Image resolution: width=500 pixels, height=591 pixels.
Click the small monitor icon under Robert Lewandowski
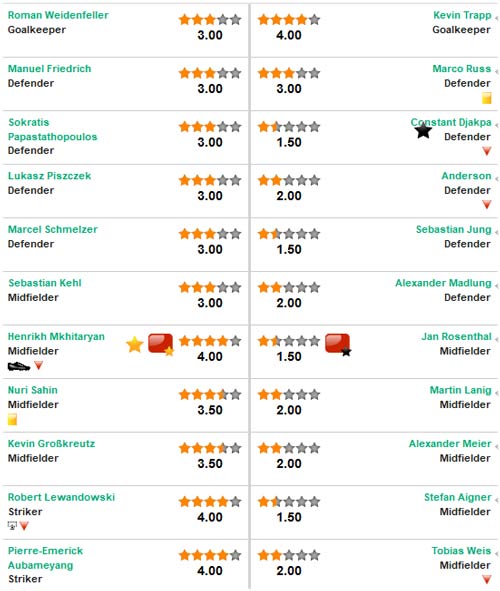(12, 525)
